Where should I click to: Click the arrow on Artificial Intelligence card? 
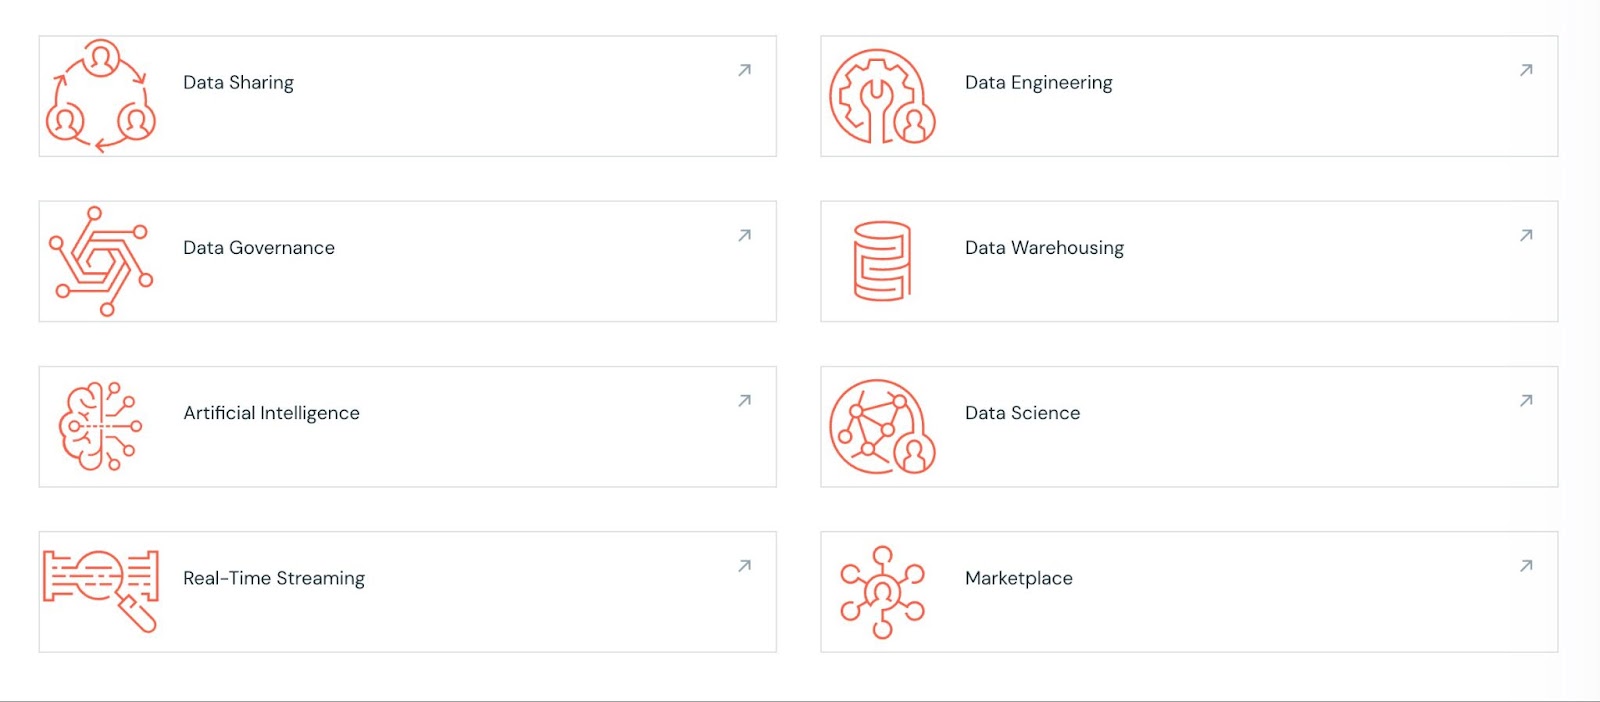(744, 400)
